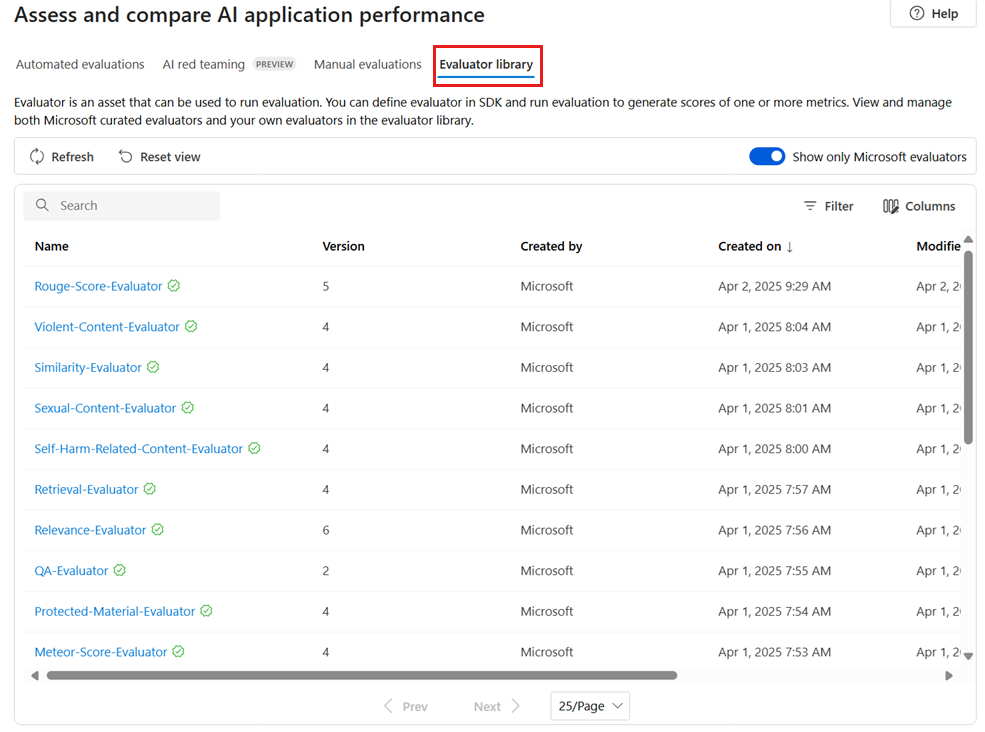Open the Rouge-Score-Evaluator link
985x732 pixels.
point(98,286)
